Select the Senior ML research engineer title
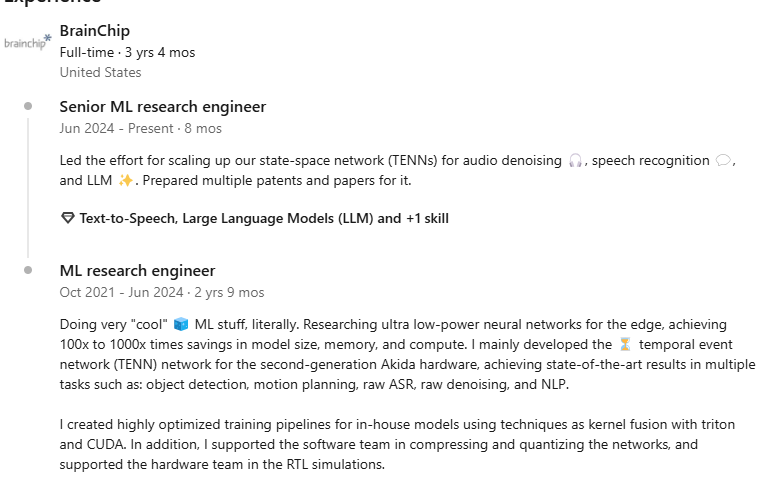Image resolution: width=784 pixels, height=477 pixels. click(163, 107)
